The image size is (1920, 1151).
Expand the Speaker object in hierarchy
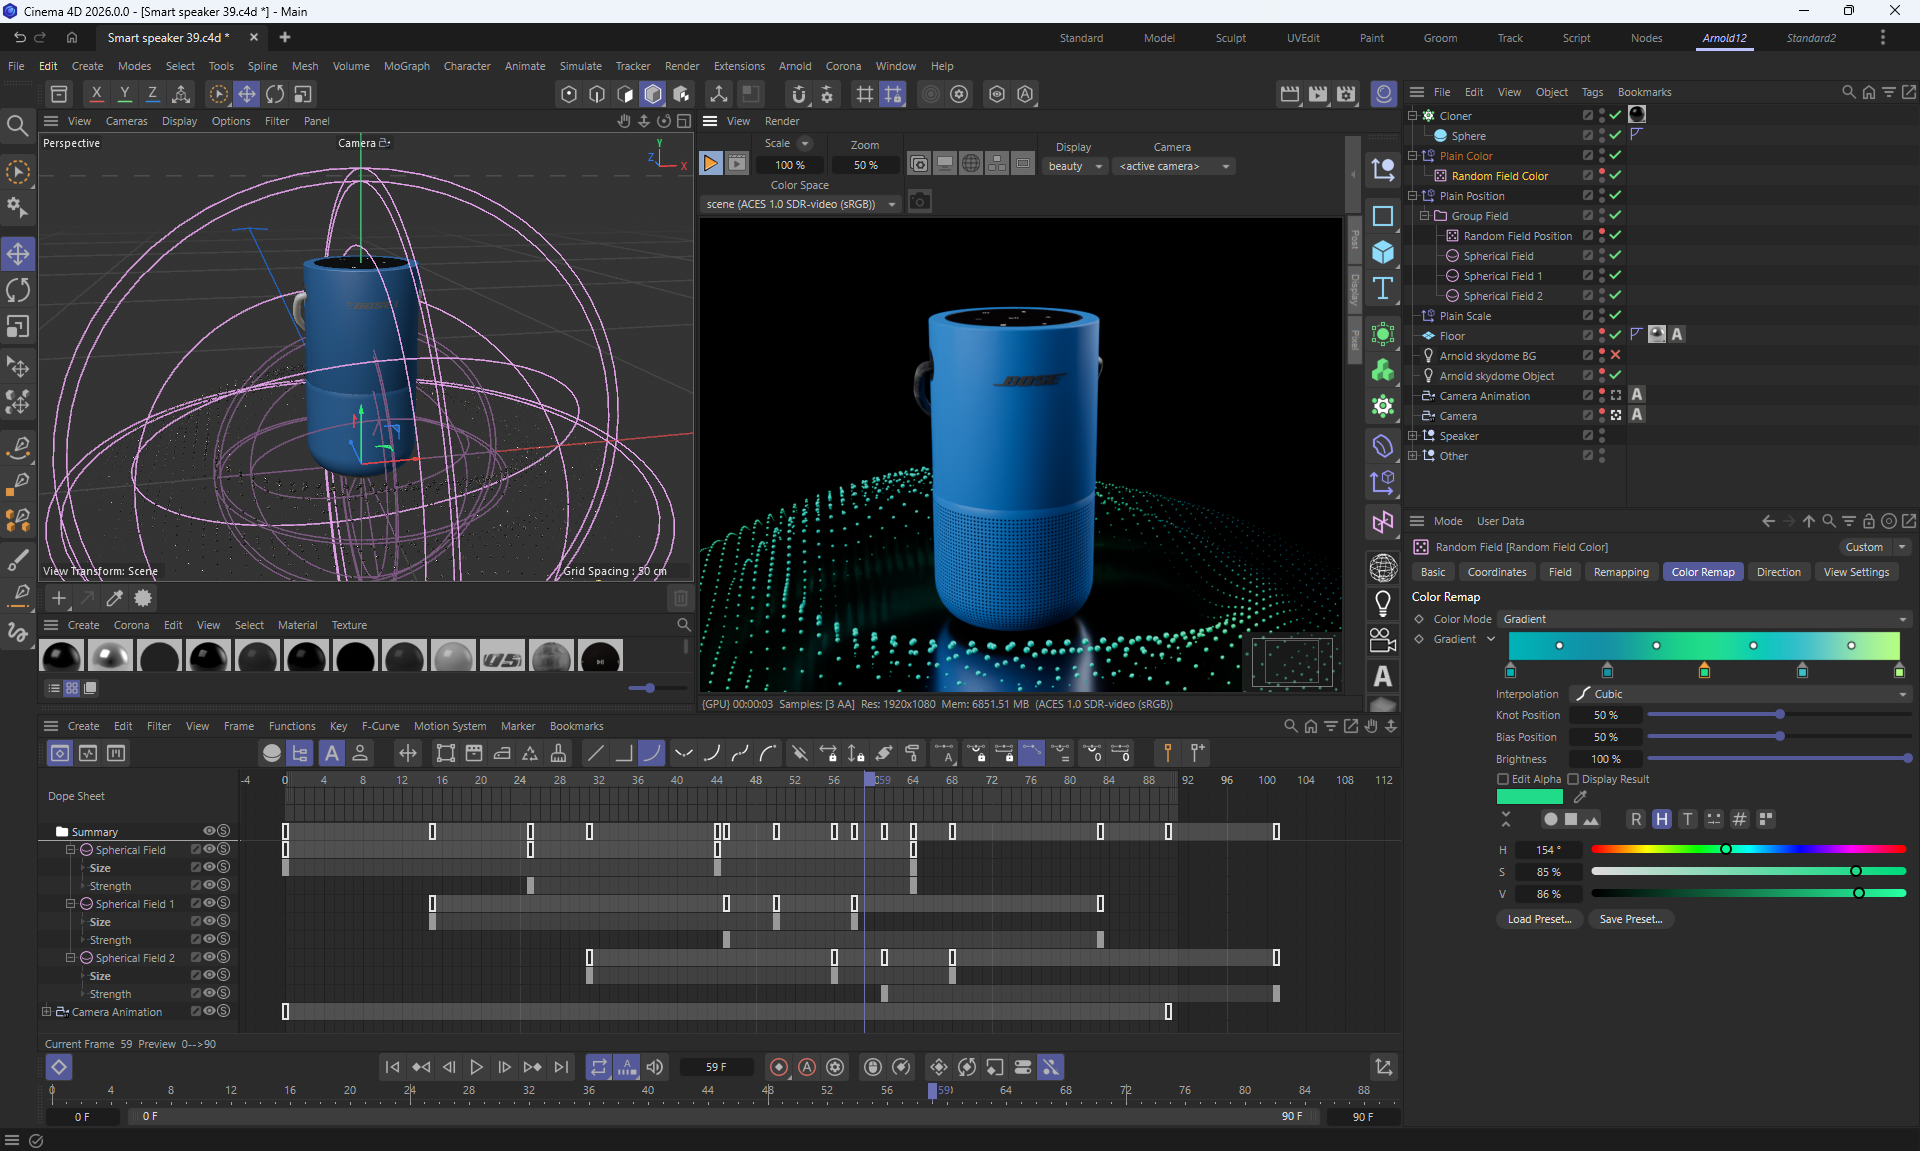click(x=1412, y=436)
